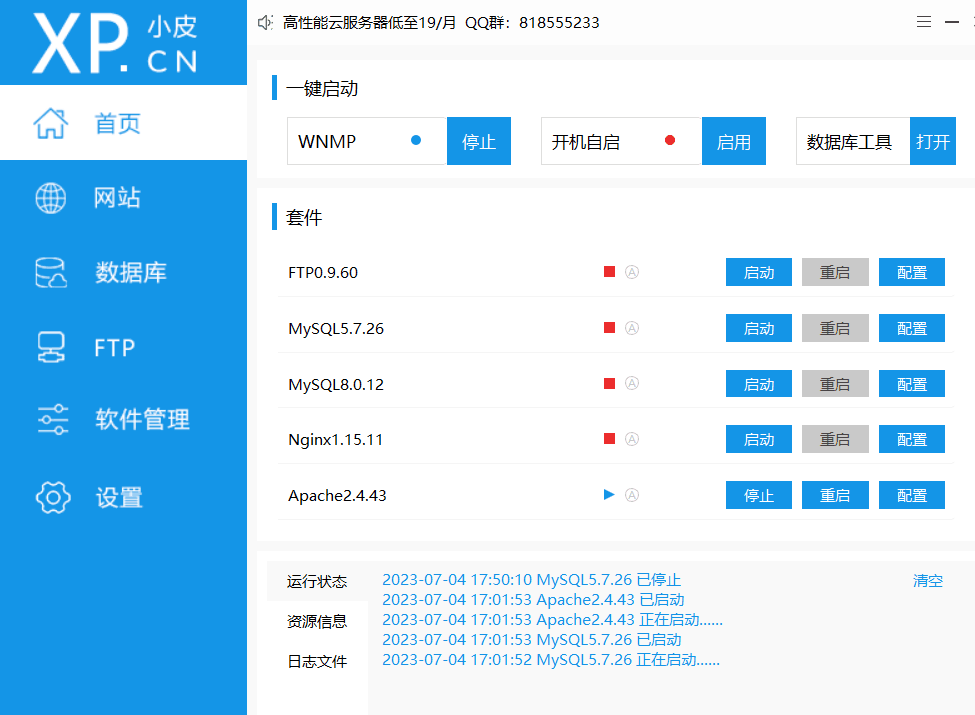This screenshot has width=975, height=715.
Task: Click the Nginx1.15.11 suite name
Action: click(335, 440)
